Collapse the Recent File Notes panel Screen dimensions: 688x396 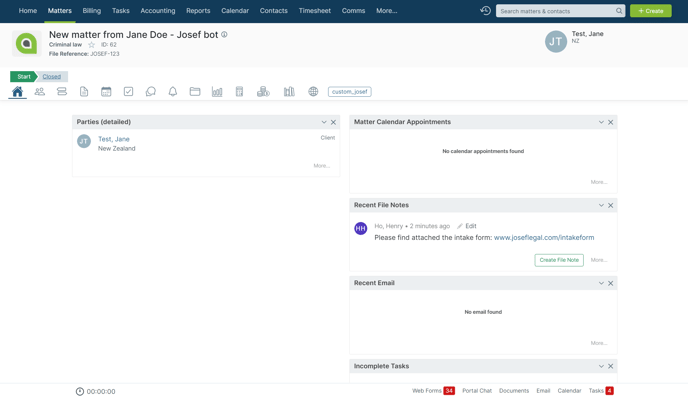601,205
